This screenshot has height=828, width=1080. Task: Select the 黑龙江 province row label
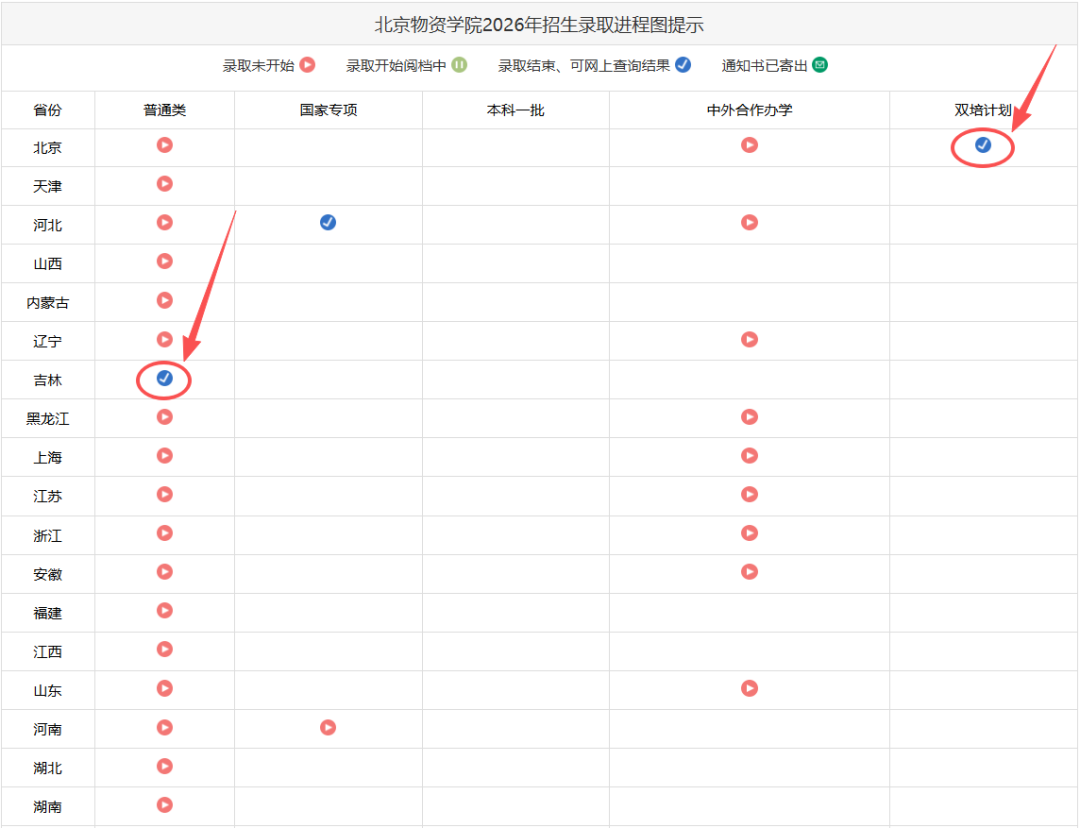click(48, 419)
